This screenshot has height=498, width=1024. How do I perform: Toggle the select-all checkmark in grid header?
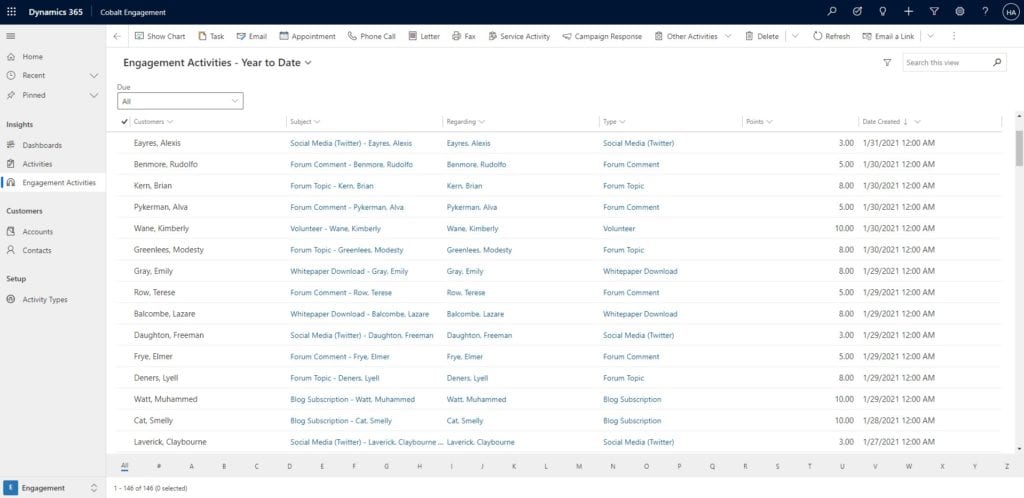click(124, 121)
